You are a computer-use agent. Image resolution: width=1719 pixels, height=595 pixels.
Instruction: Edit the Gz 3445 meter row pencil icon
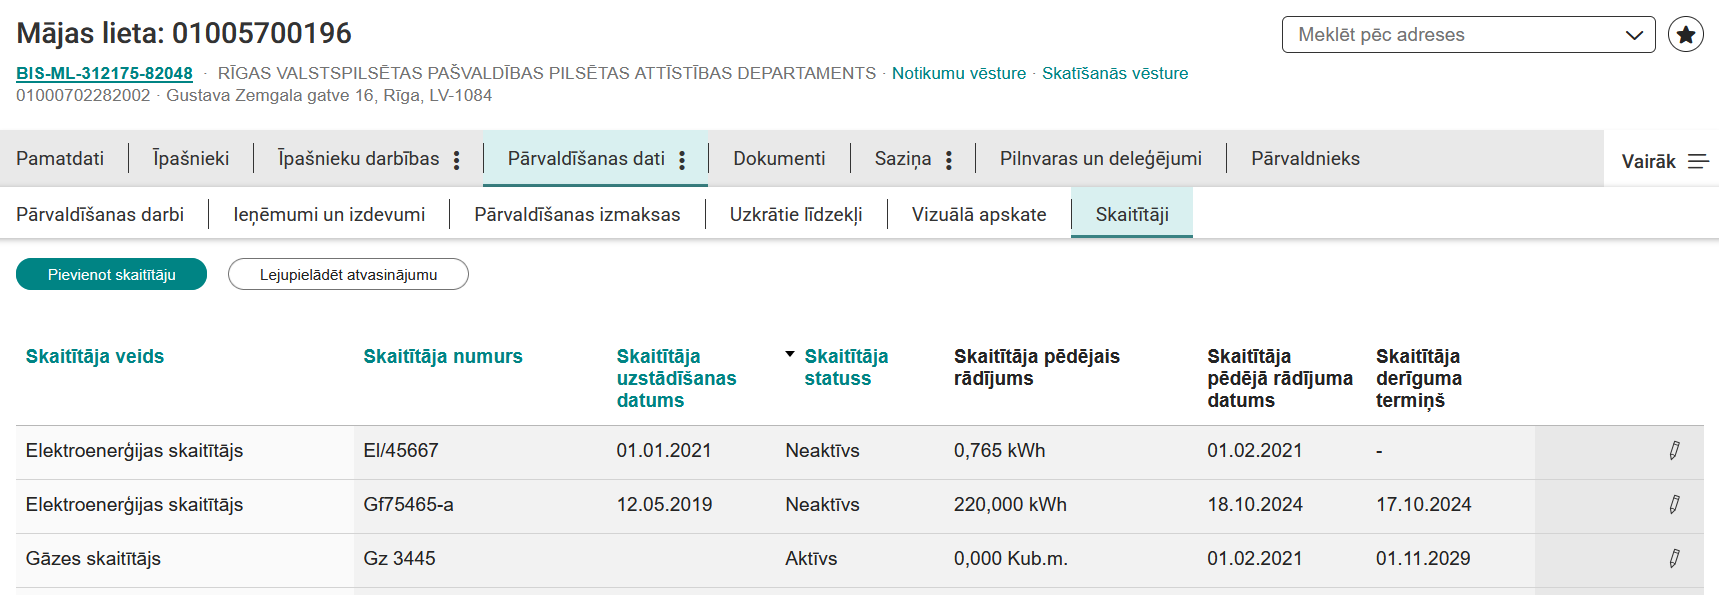pyautogui.click(x=1674, y=559)
